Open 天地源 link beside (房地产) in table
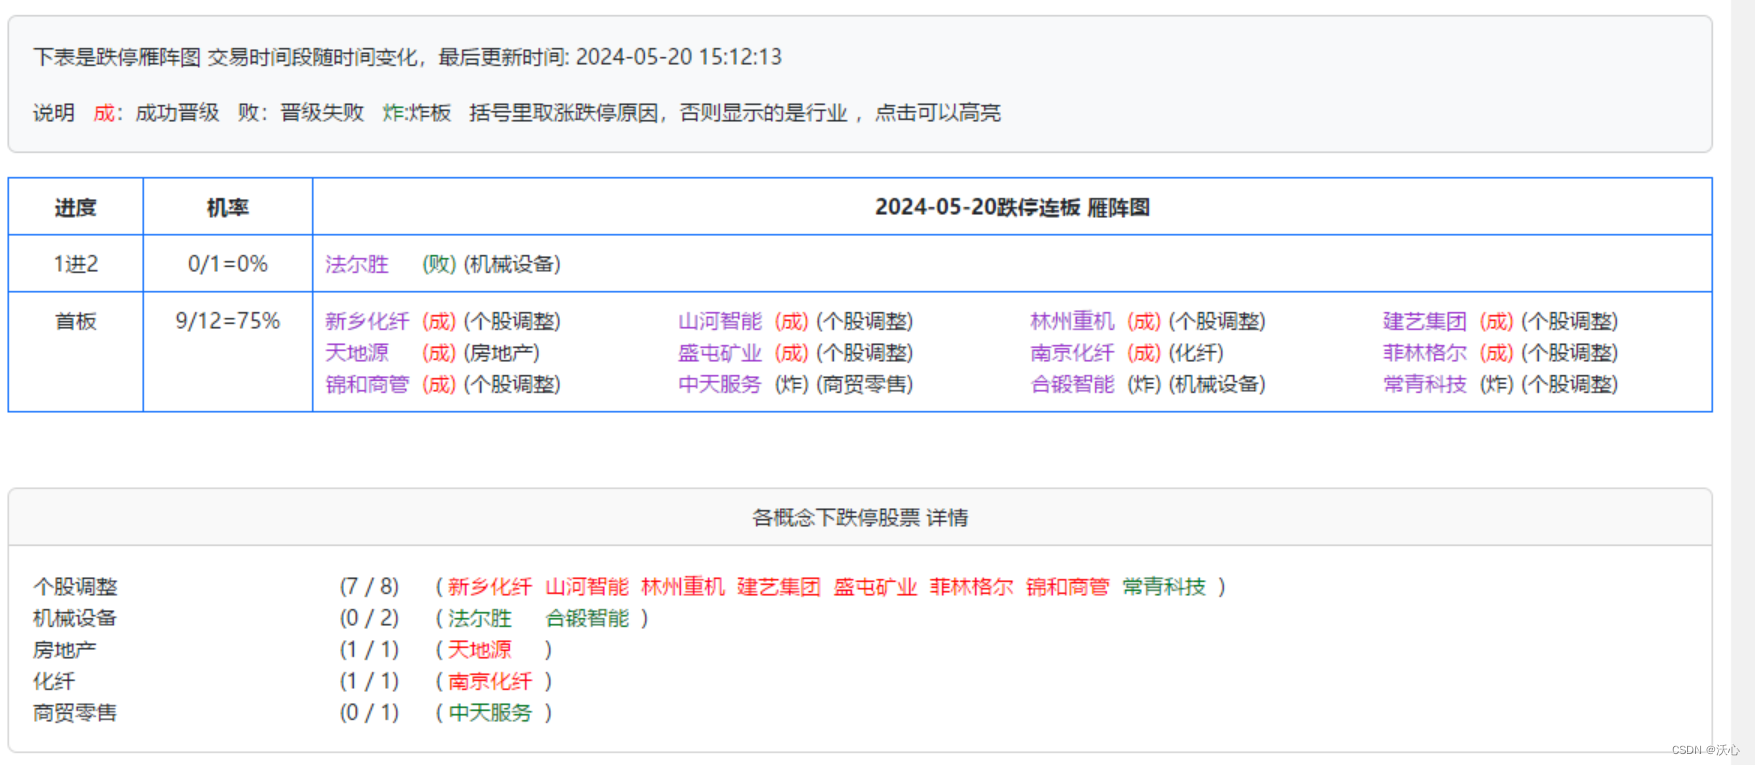The image size is (1755, 765). [x=357, y=353]
